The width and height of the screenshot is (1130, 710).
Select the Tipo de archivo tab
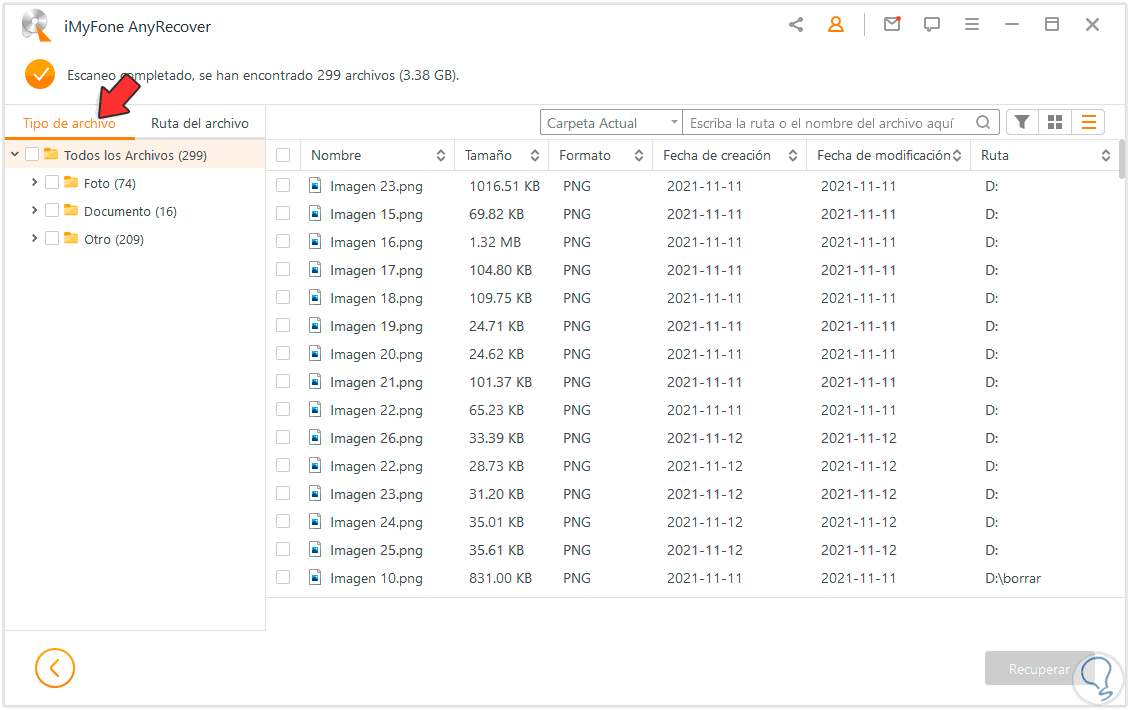tap(69, 123)
